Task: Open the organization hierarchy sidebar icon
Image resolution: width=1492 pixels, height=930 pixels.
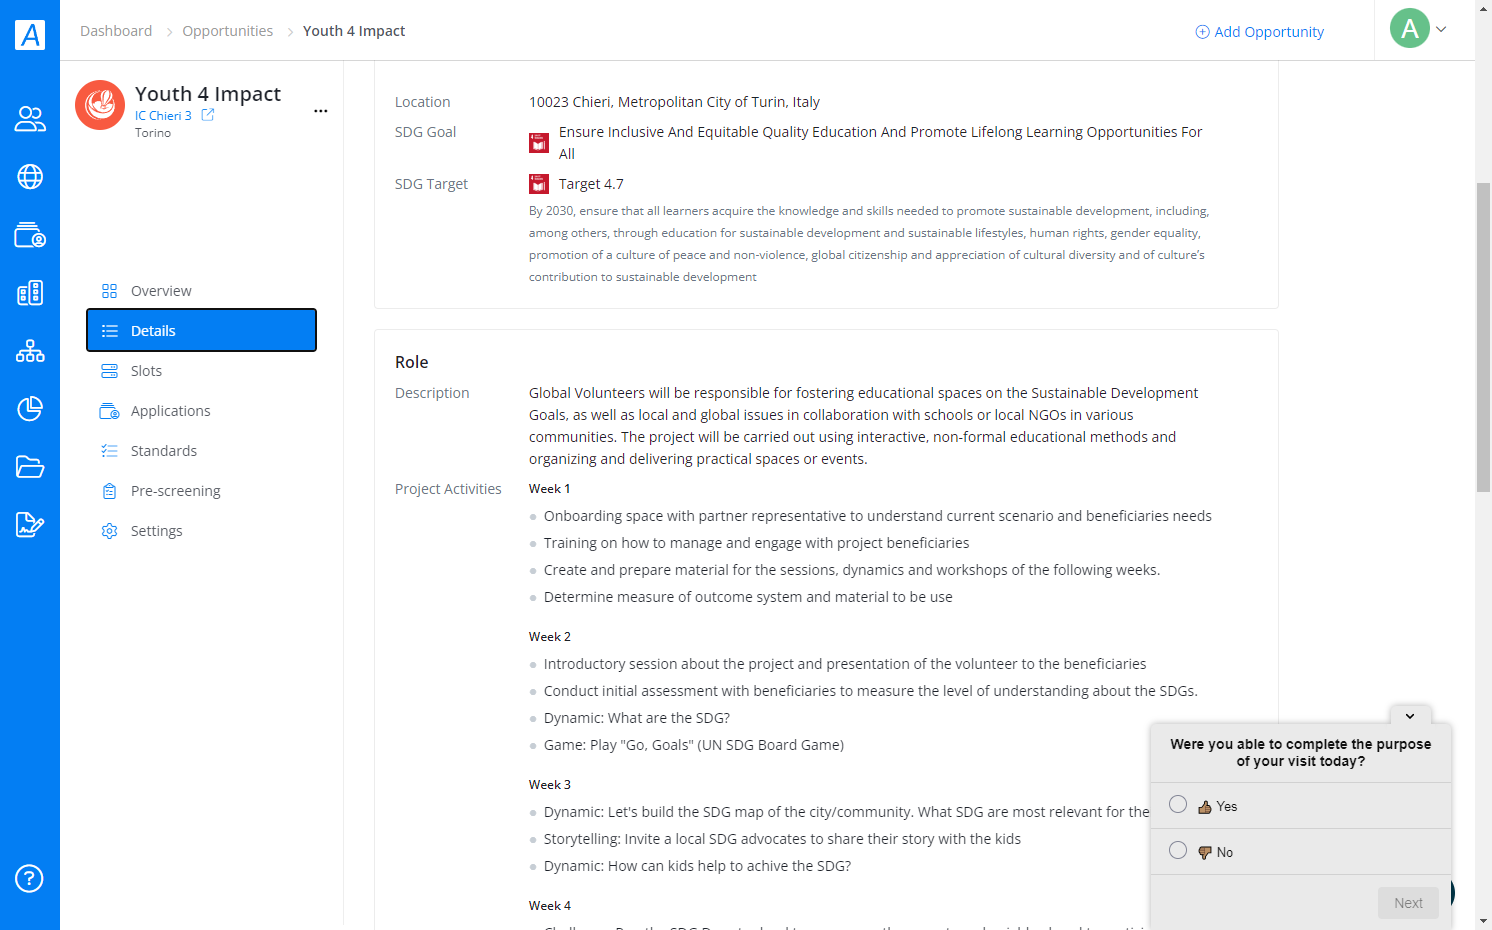Action: click(30, 351)
